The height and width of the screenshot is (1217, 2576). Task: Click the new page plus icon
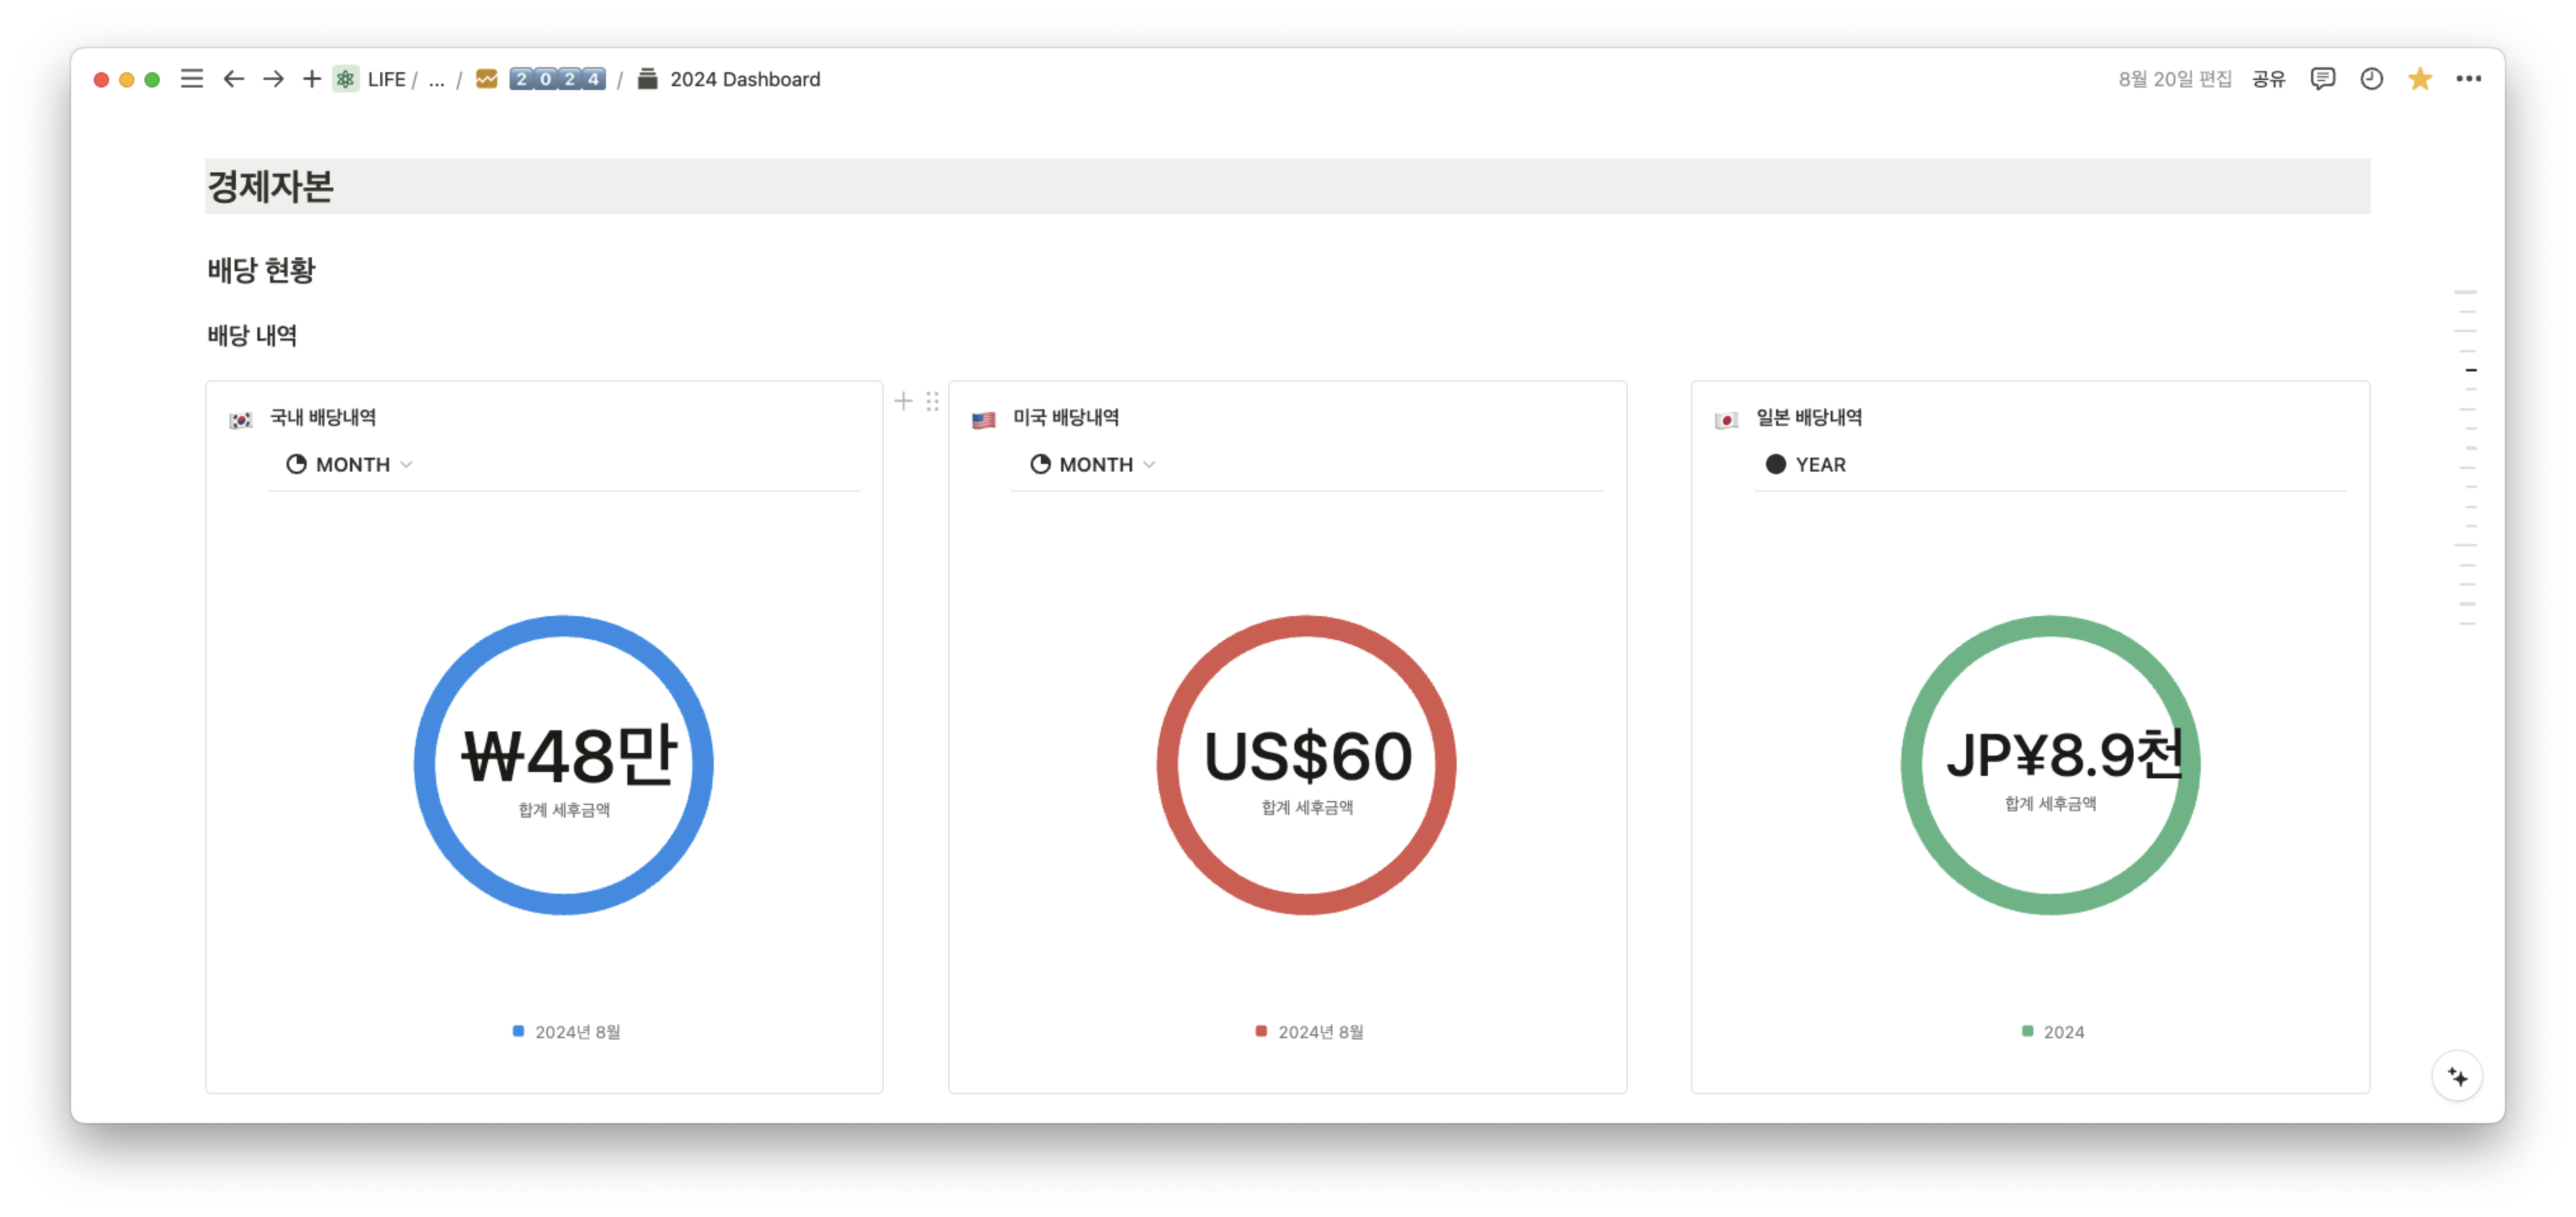coord(312,79)
